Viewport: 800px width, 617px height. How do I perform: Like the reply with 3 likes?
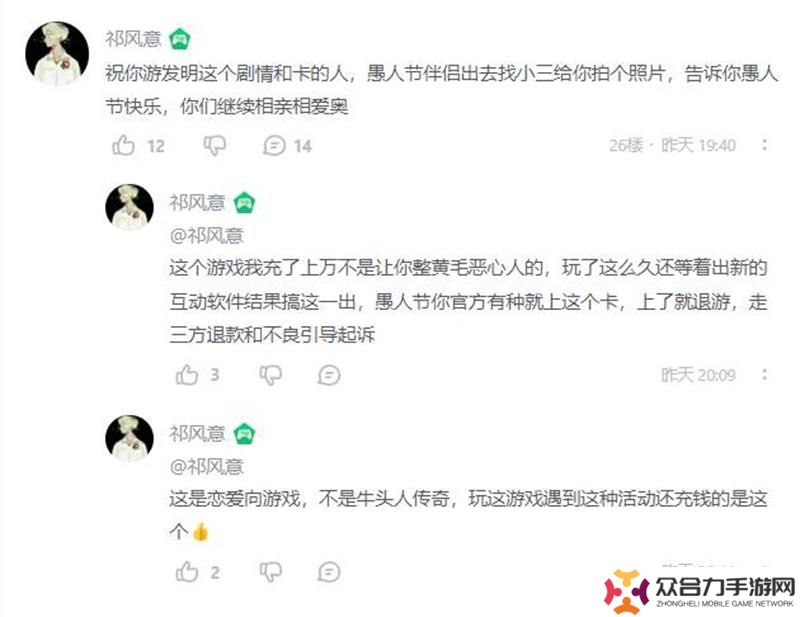pyautogui.click(x=187, y=375)
